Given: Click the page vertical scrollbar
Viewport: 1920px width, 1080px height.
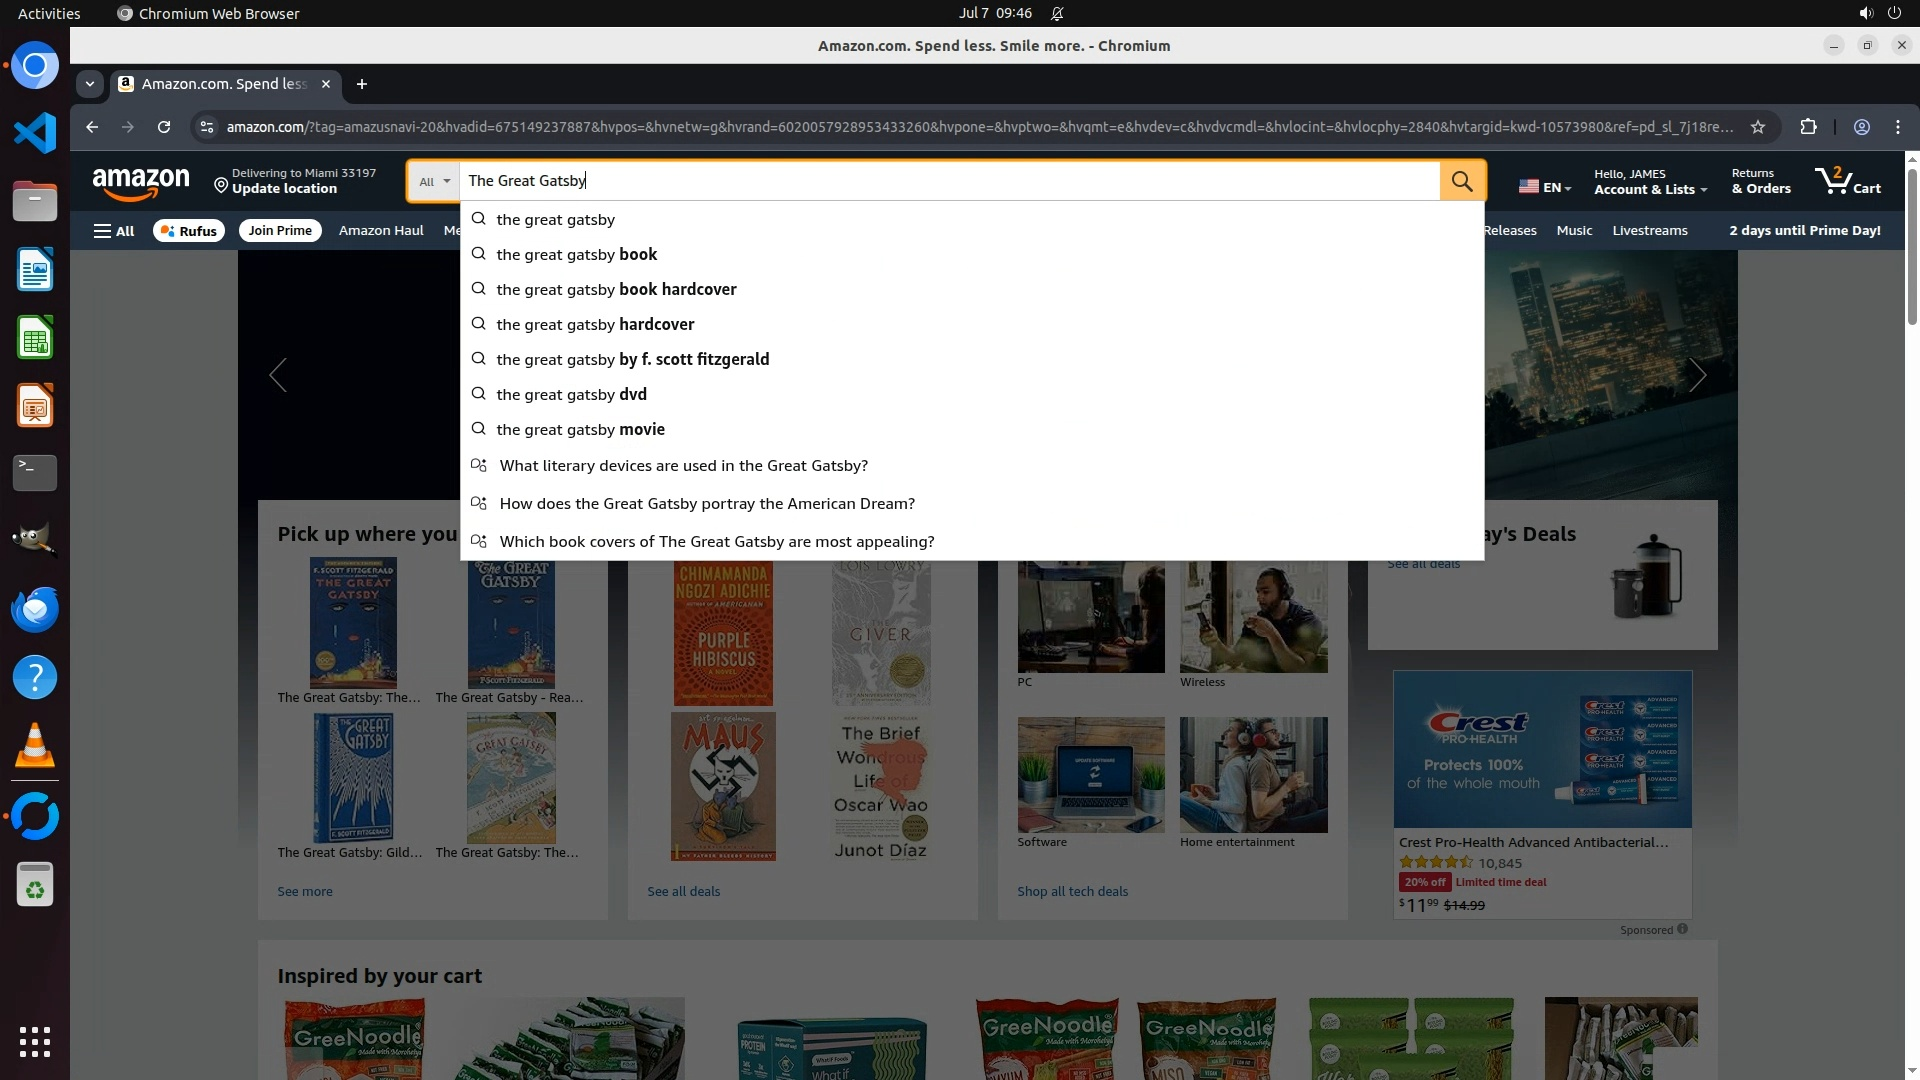Looking at the screenshot, I should pyautogui.click(x=1912, y=245).
